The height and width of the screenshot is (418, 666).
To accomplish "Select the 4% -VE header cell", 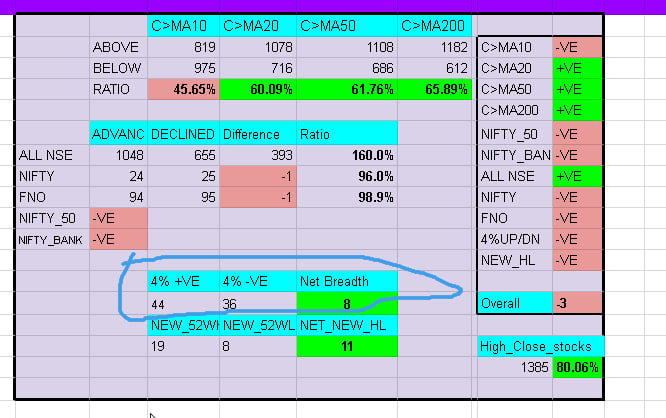I will point(258,281).
